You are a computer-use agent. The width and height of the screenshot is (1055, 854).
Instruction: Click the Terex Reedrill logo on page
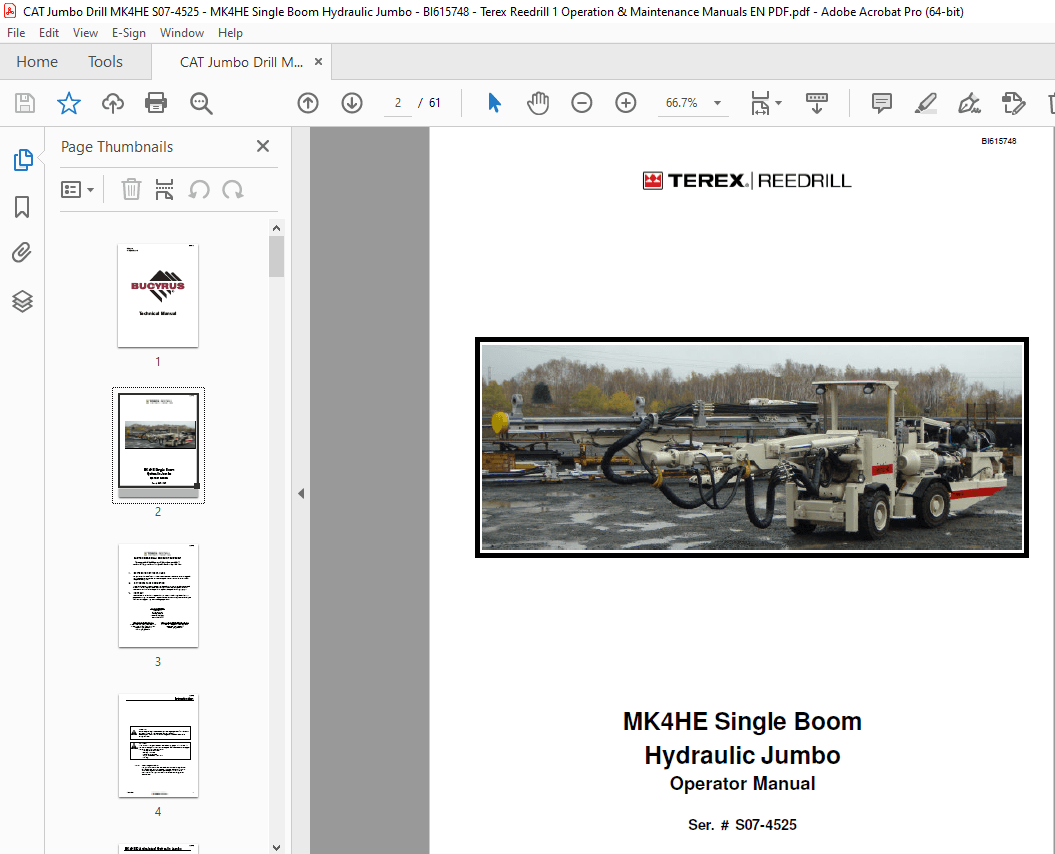coord(747,180)
